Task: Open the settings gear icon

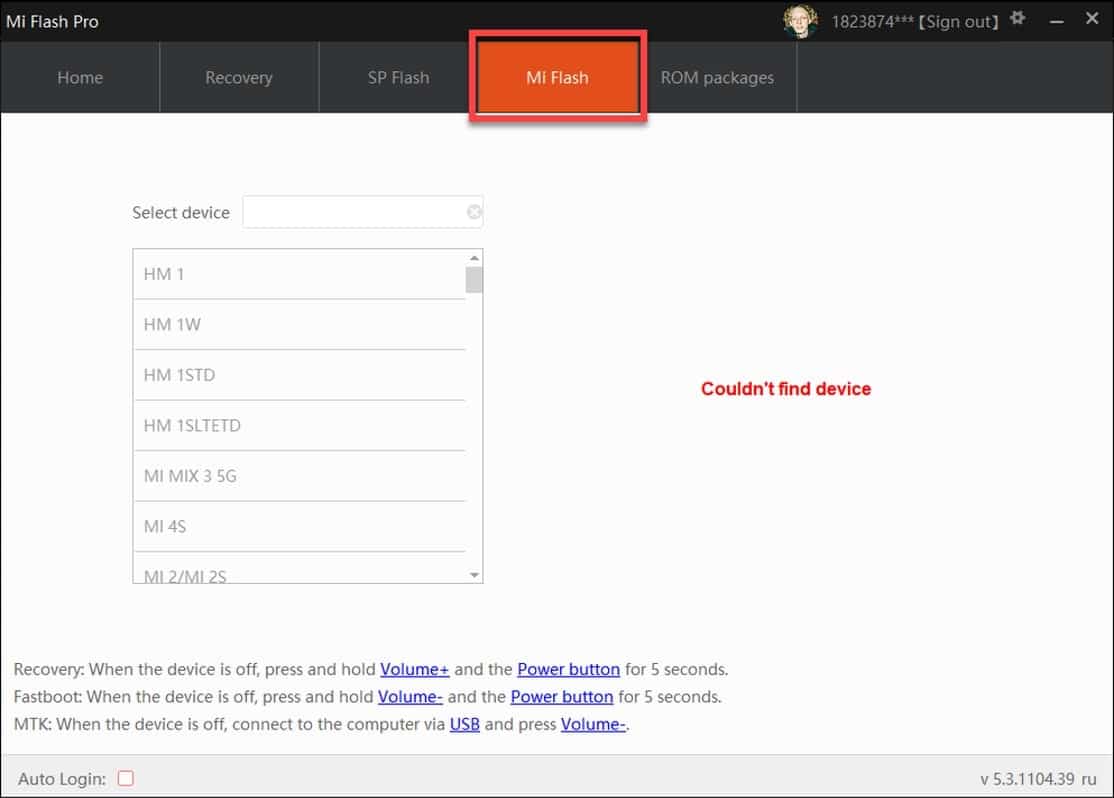Action: pos(1017,18)
